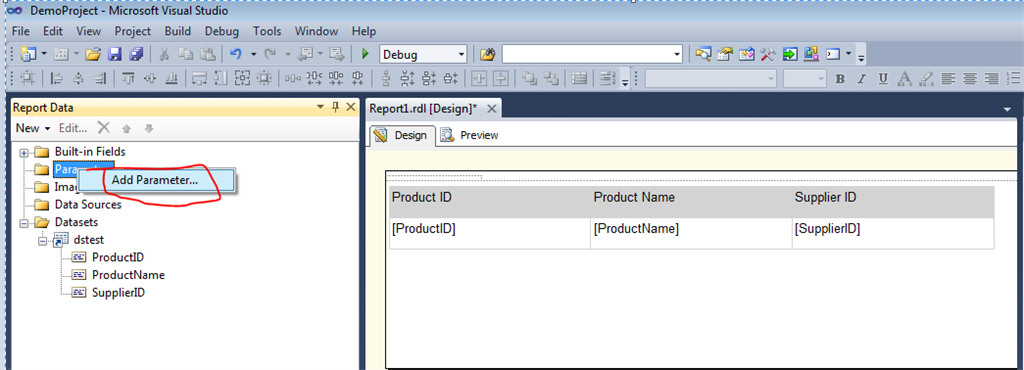This screenshot has height=370, width=1024.
Task: Click the Send to Back icon
Action: tap(551, 79)
